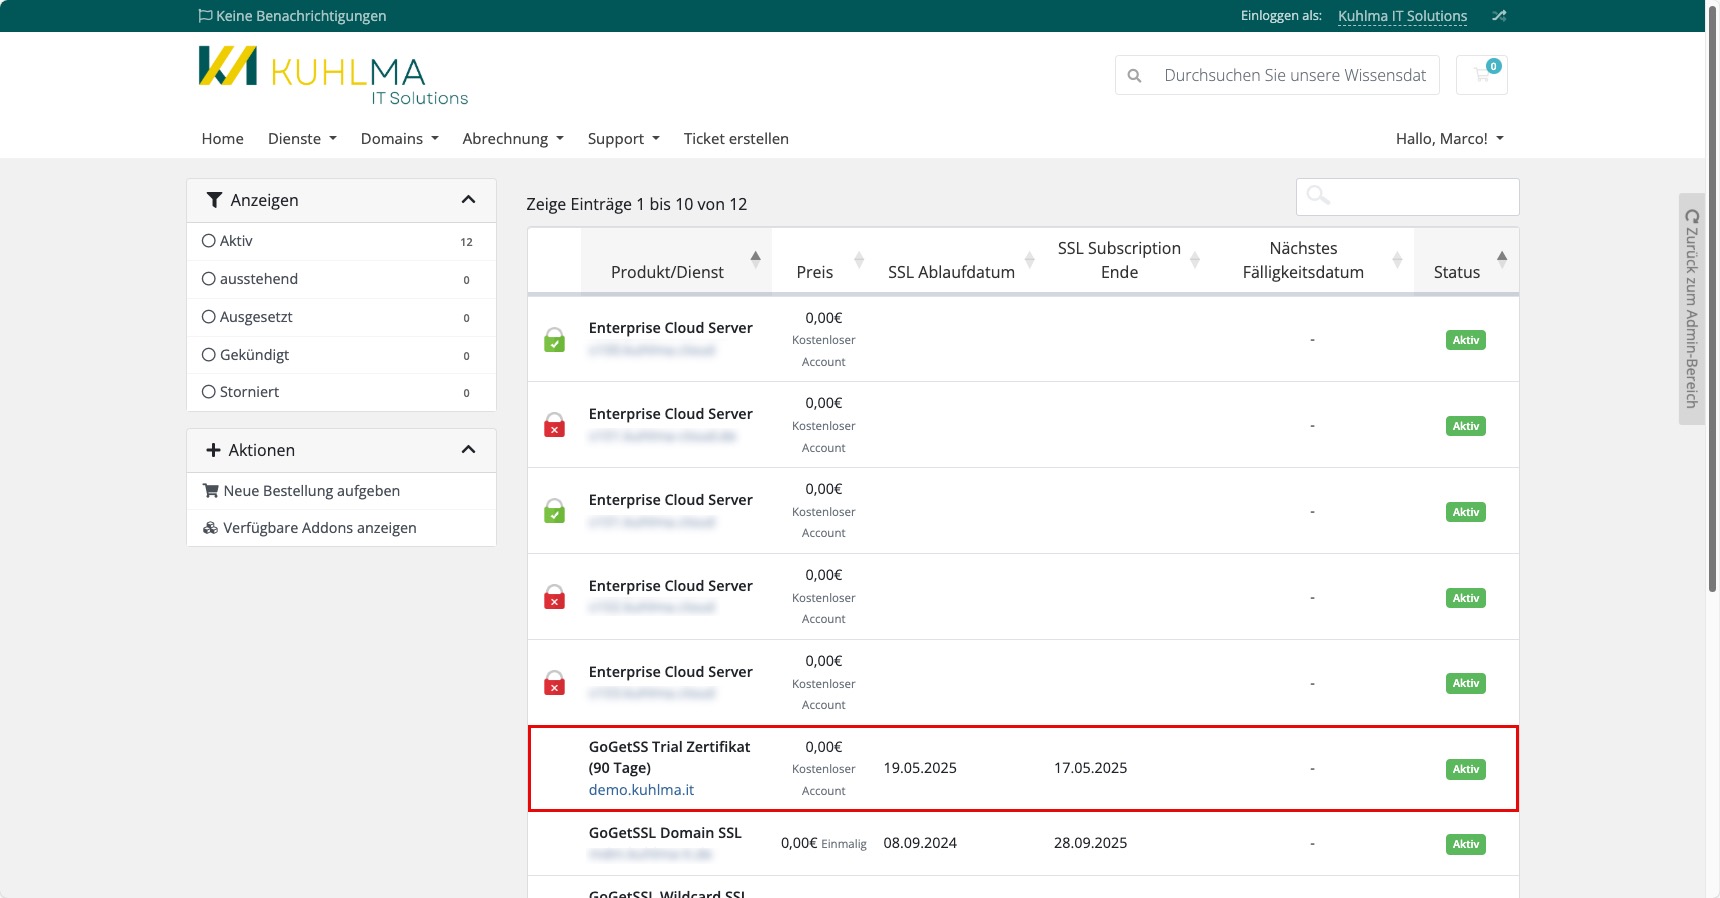Select the Ausgesetzt filter radio
The height and width of the screenshot is (898, 1720).
[x=208, y=317]
